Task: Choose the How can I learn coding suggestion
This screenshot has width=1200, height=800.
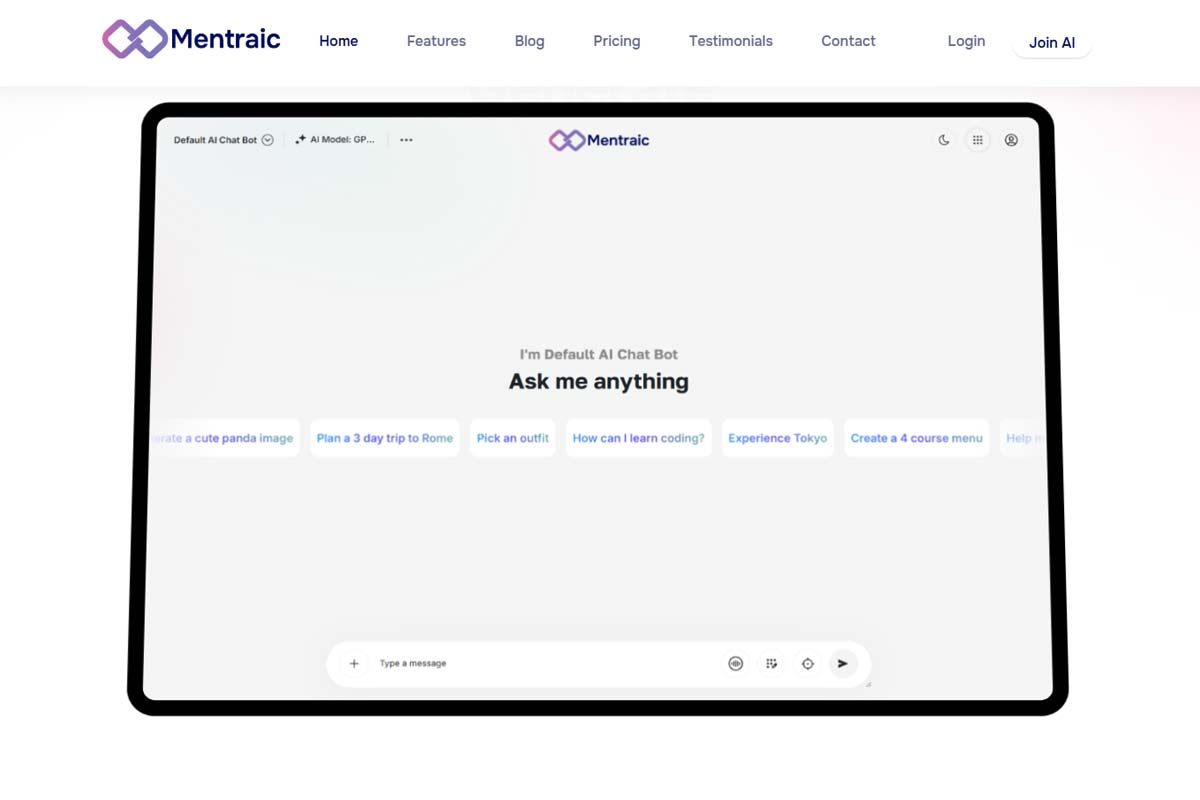Action: click(638, 438)
